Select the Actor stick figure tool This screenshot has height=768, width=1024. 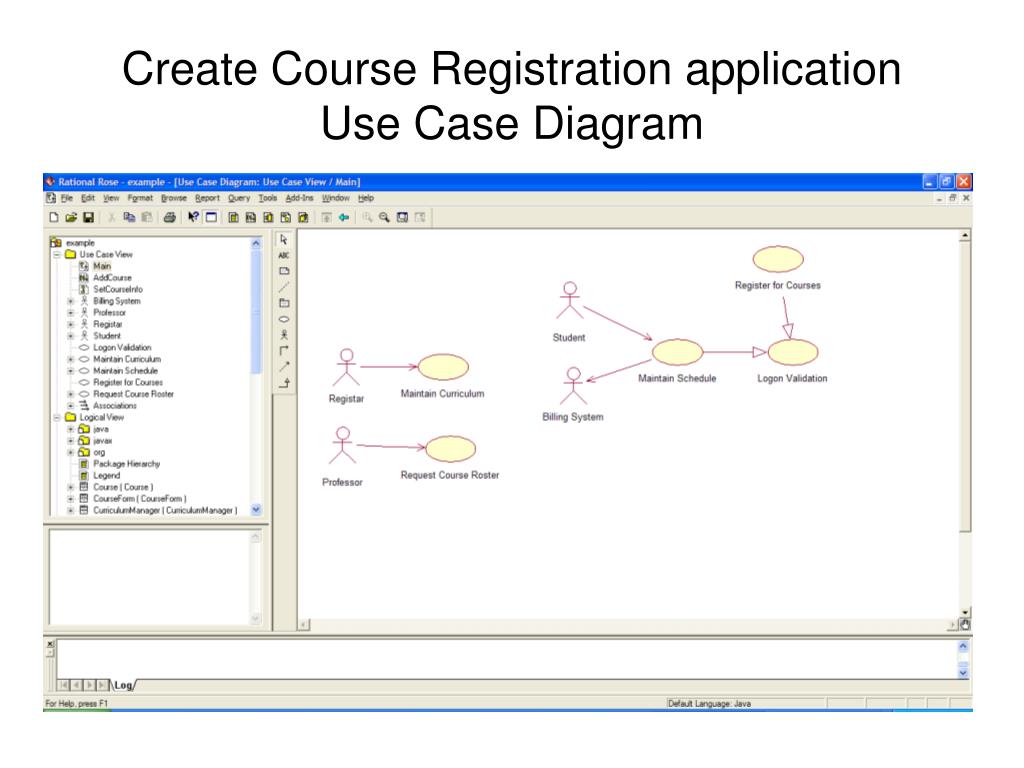[x=284, y=335]
